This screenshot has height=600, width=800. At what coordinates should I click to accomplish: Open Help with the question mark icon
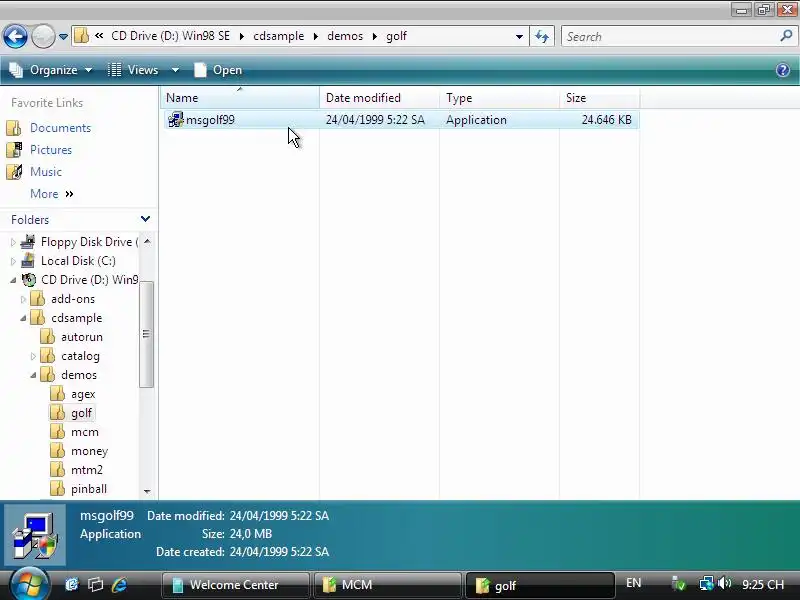pyautogui.click(x=783, y=70)
